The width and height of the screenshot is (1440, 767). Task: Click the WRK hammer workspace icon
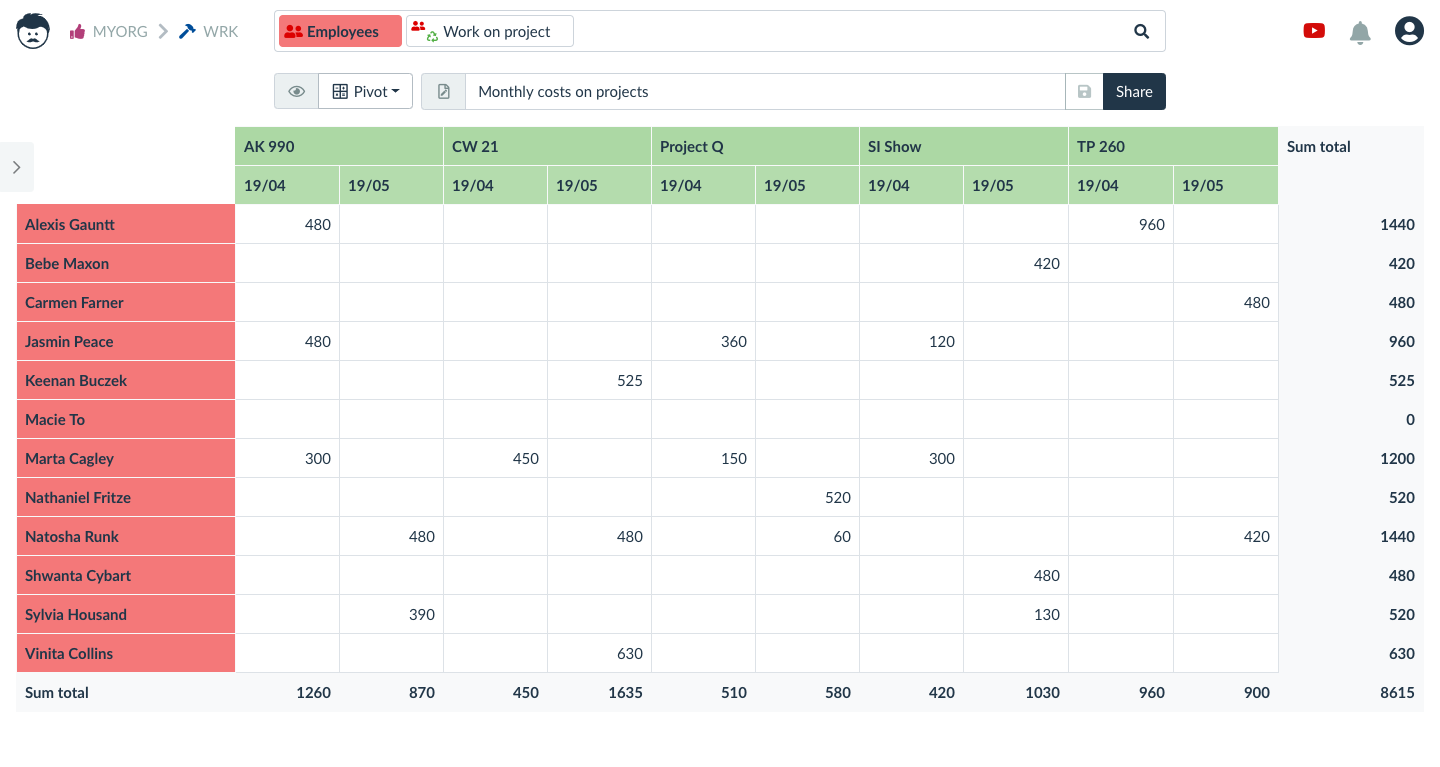click(187, 31)
